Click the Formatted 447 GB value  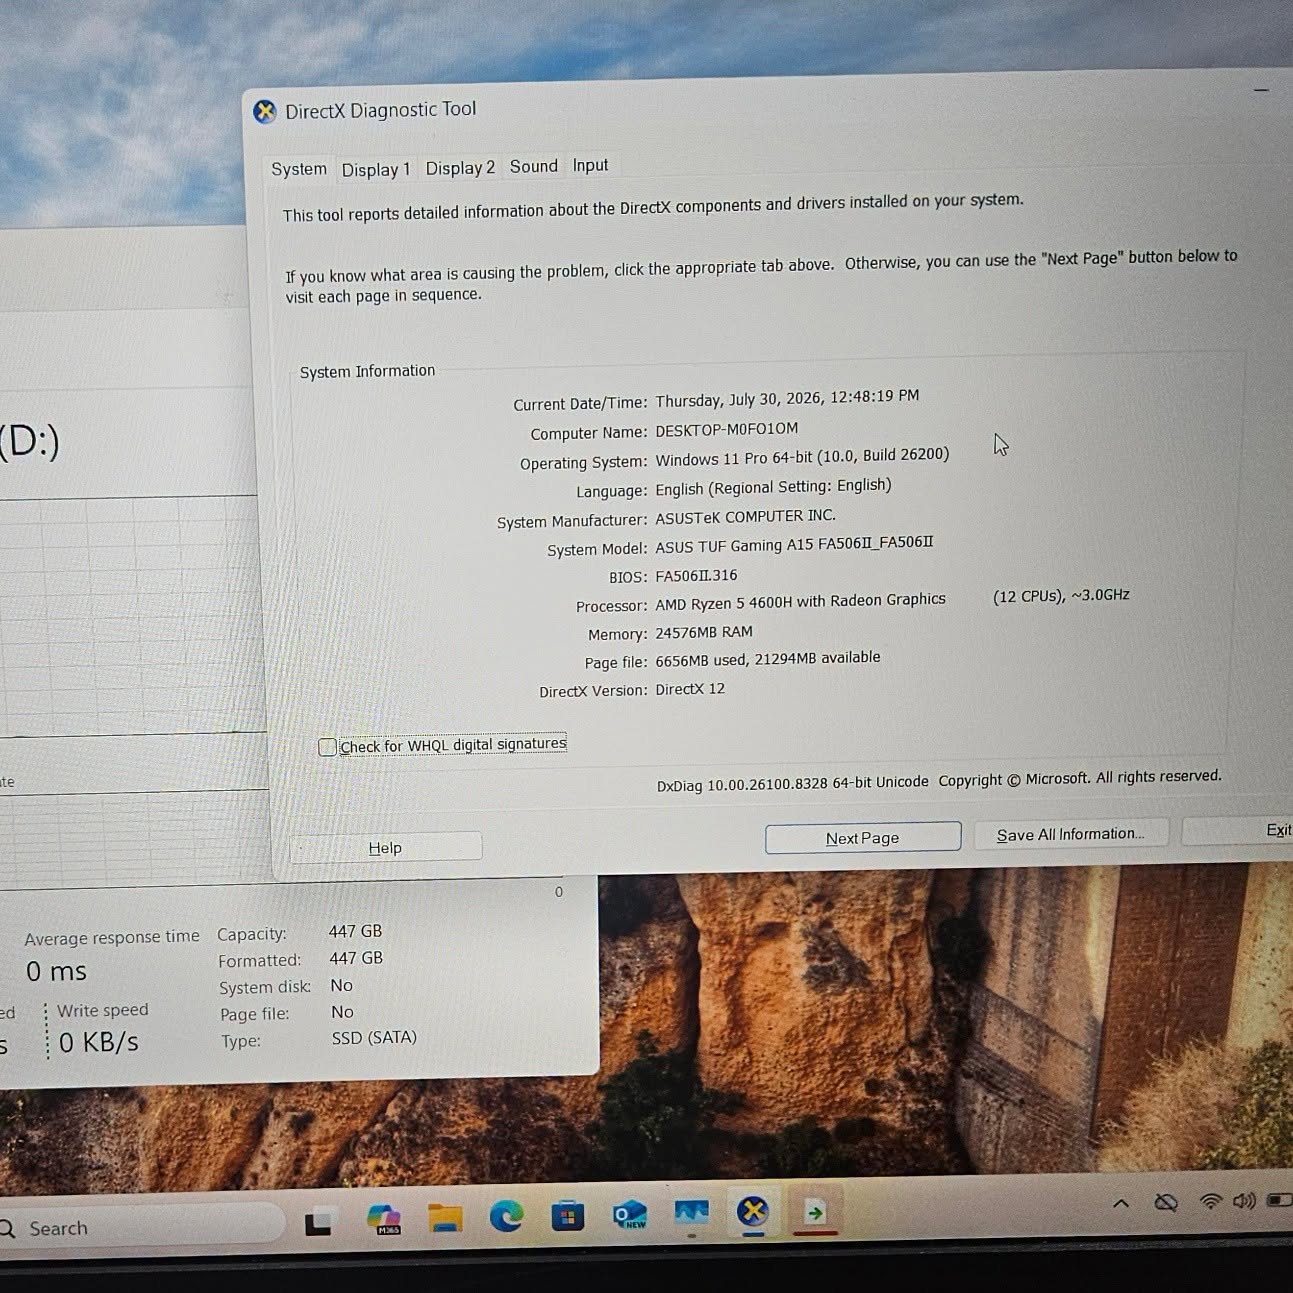click(x=356, y=958)
